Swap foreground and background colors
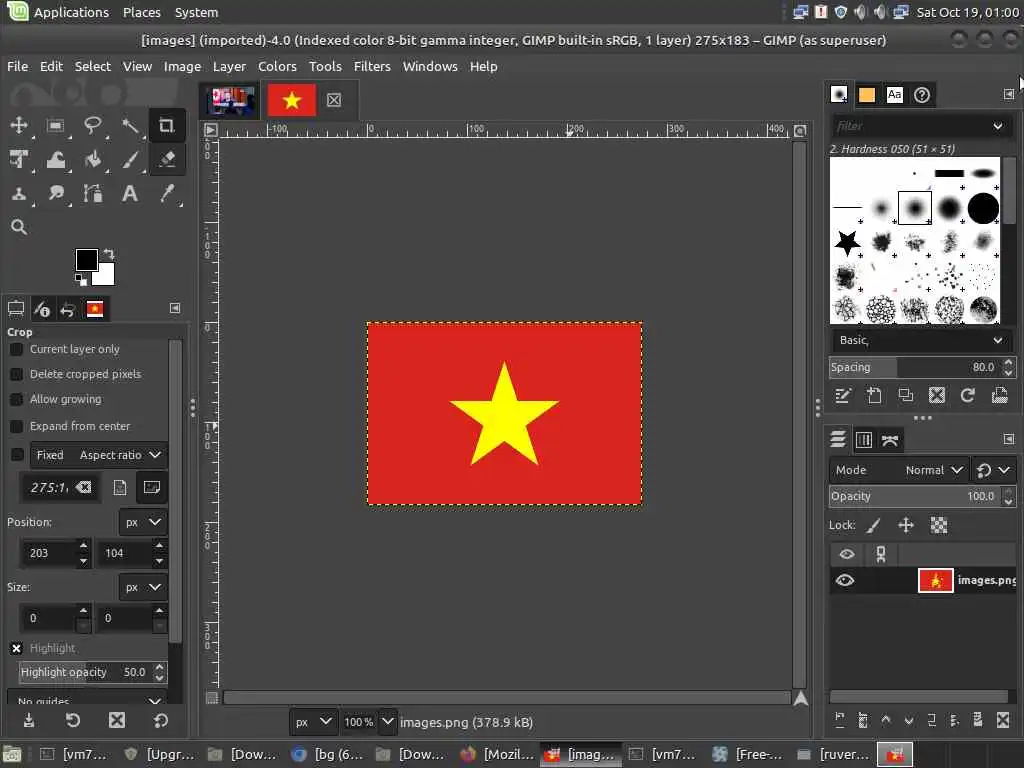The image size is (1024, 768). (109, 253)
